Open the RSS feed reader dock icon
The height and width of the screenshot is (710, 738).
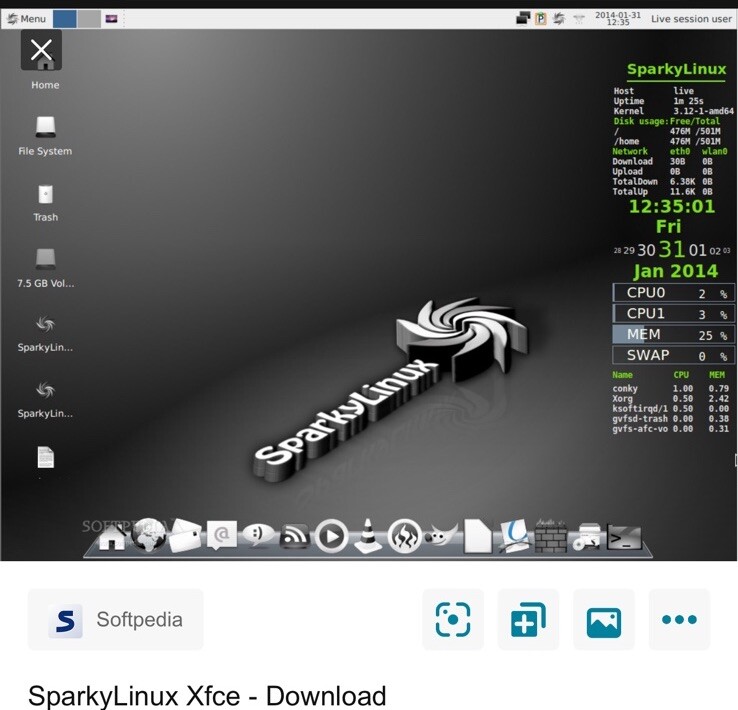[294, 536]
